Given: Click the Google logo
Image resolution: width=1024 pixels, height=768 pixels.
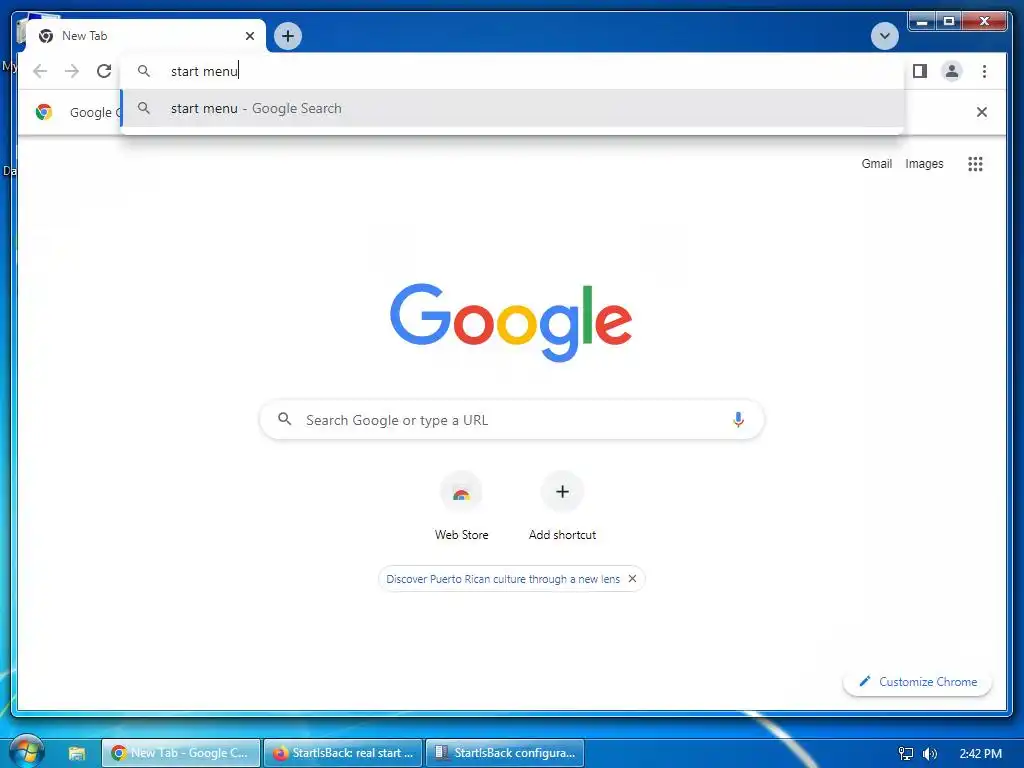Looking at the screenshot, I should [511, 322].
